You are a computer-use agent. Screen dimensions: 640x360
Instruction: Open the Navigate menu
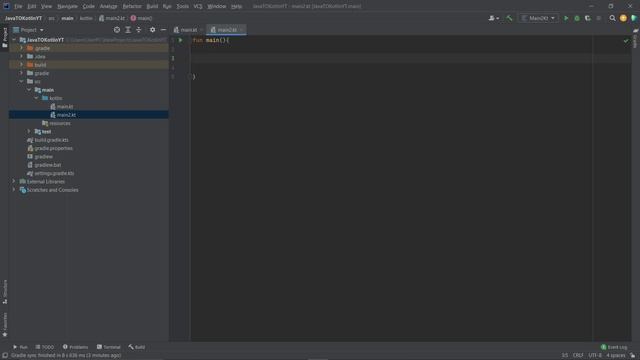click(67, 6)
